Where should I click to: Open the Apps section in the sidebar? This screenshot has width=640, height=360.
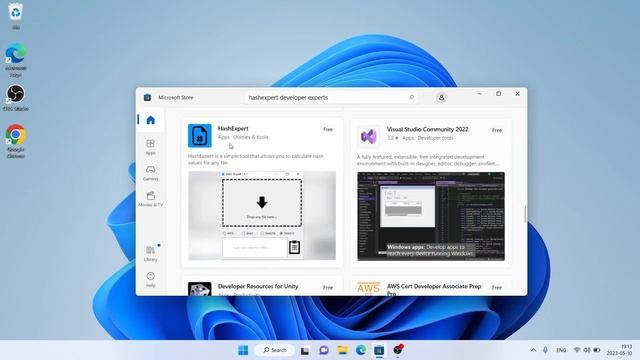click(x=151, y=147)
